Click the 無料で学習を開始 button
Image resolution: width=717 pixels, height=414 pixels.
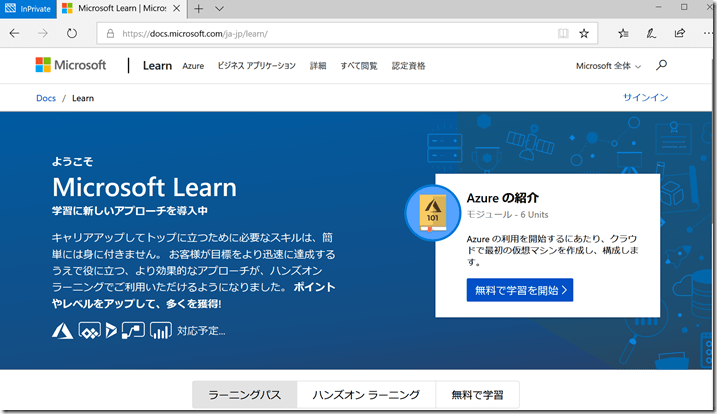point(519,290)
